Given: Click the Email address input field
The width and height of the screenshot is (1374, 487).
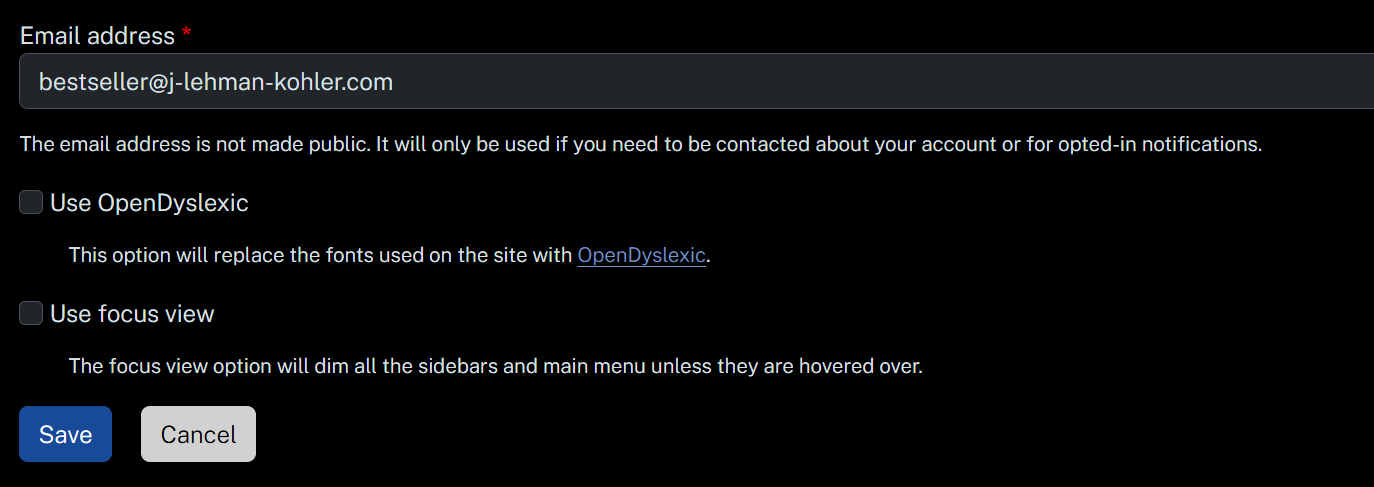Looking at the screenshot, I should [x=696, y=81].
